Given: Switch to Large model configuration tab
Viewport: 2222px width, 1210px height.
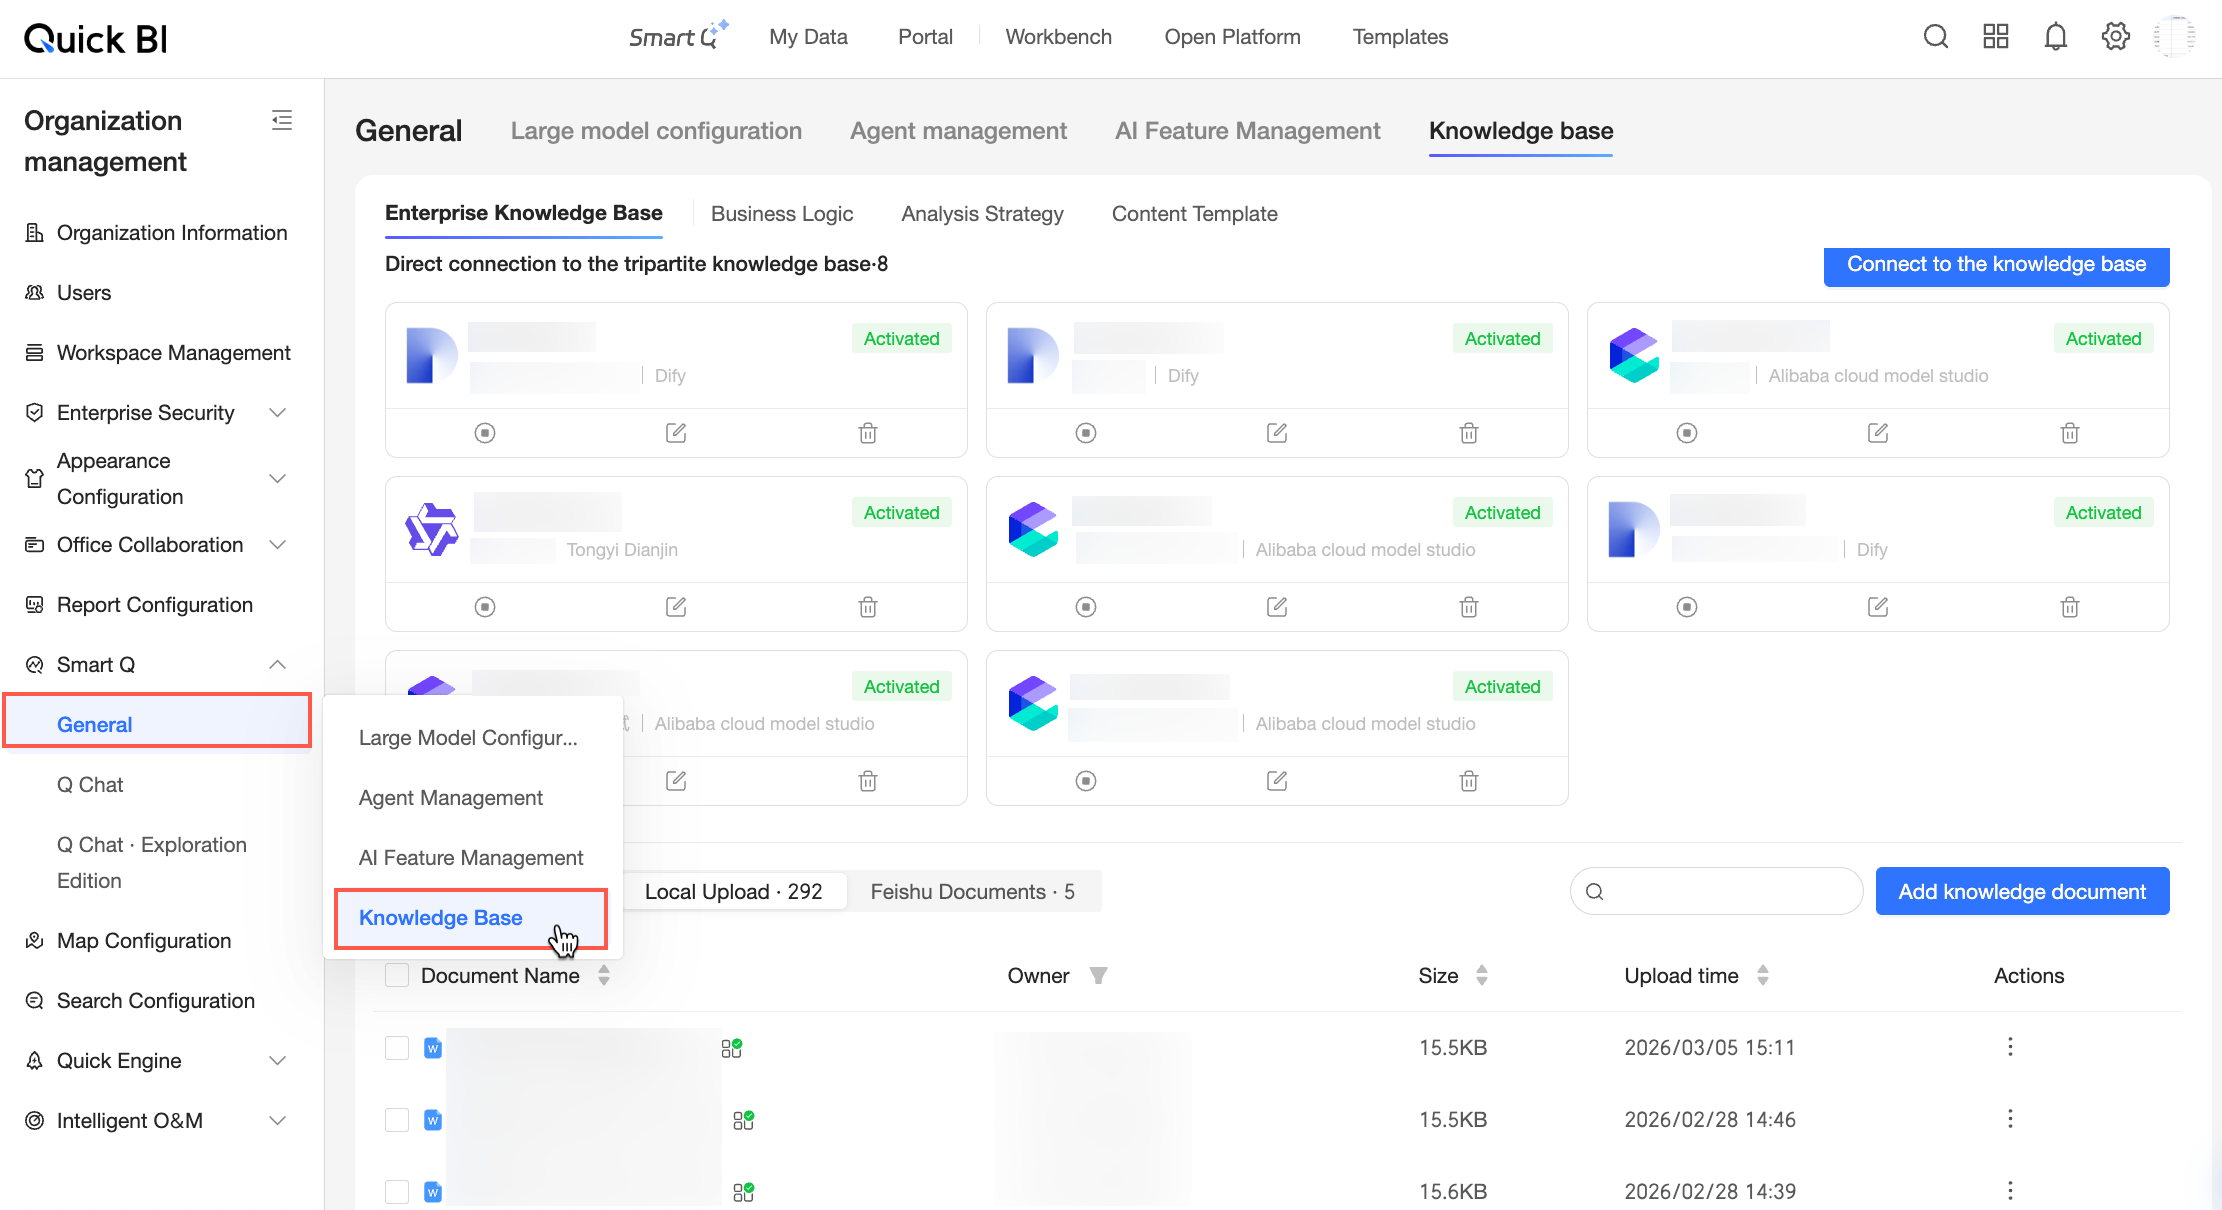Looking at the screenshot, I should tap(656, 131).
